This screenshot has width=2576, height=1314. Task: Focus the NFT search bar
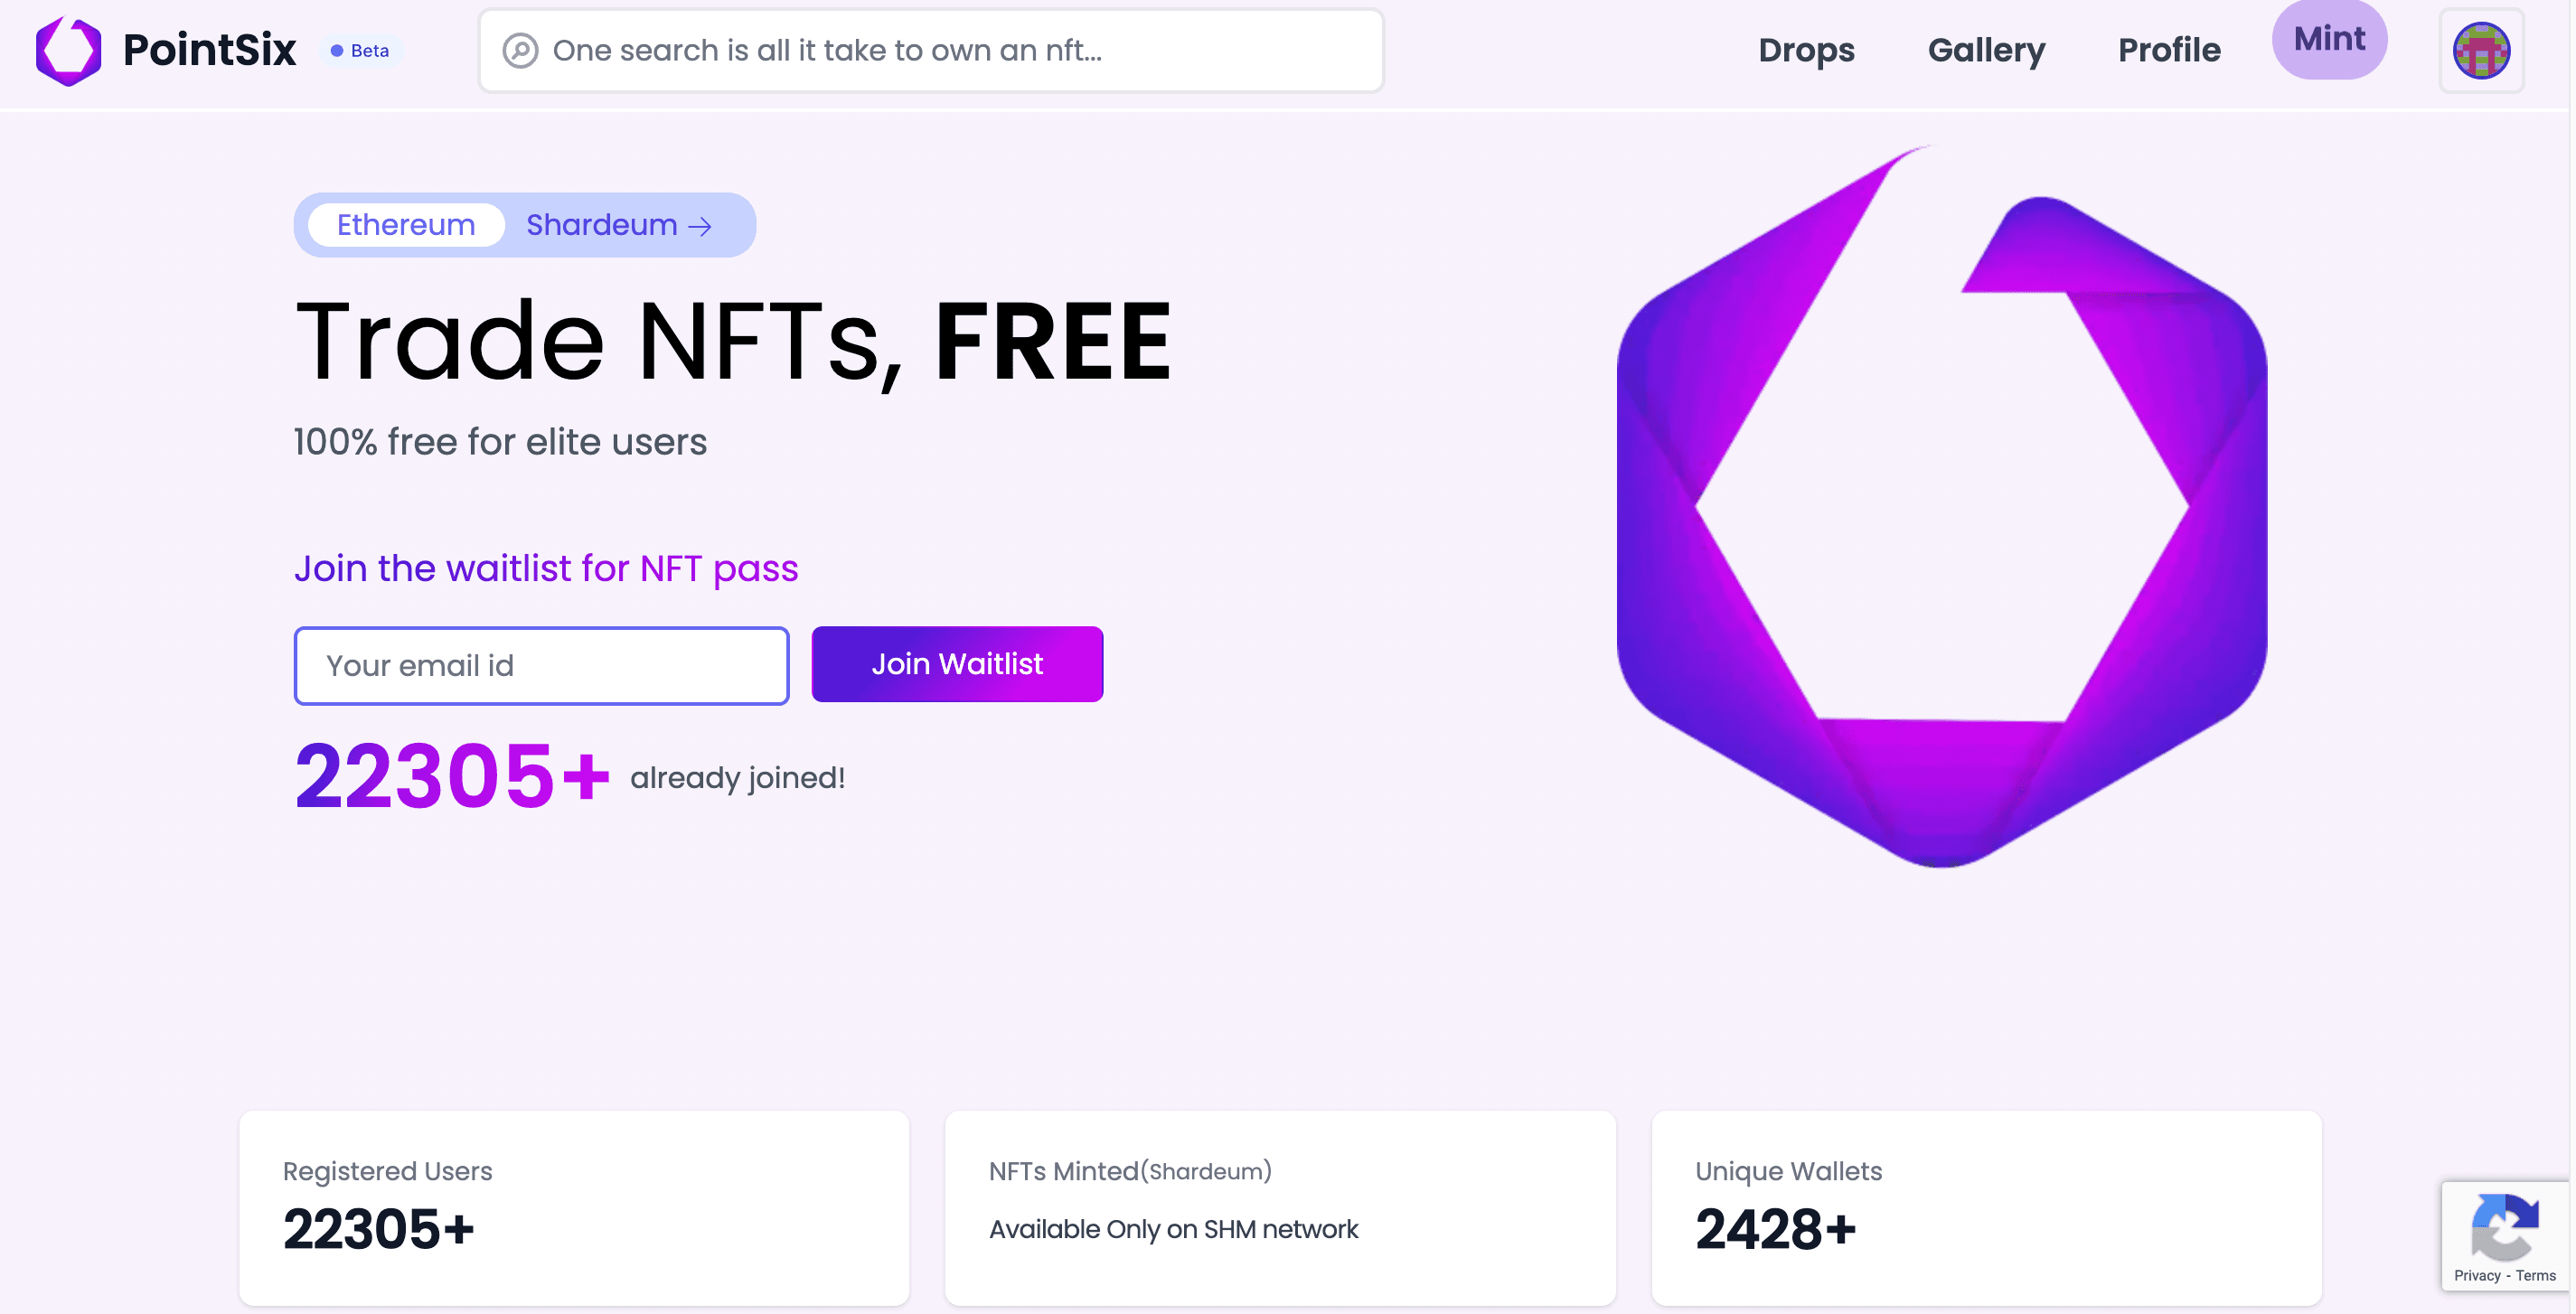click(931, 50)
